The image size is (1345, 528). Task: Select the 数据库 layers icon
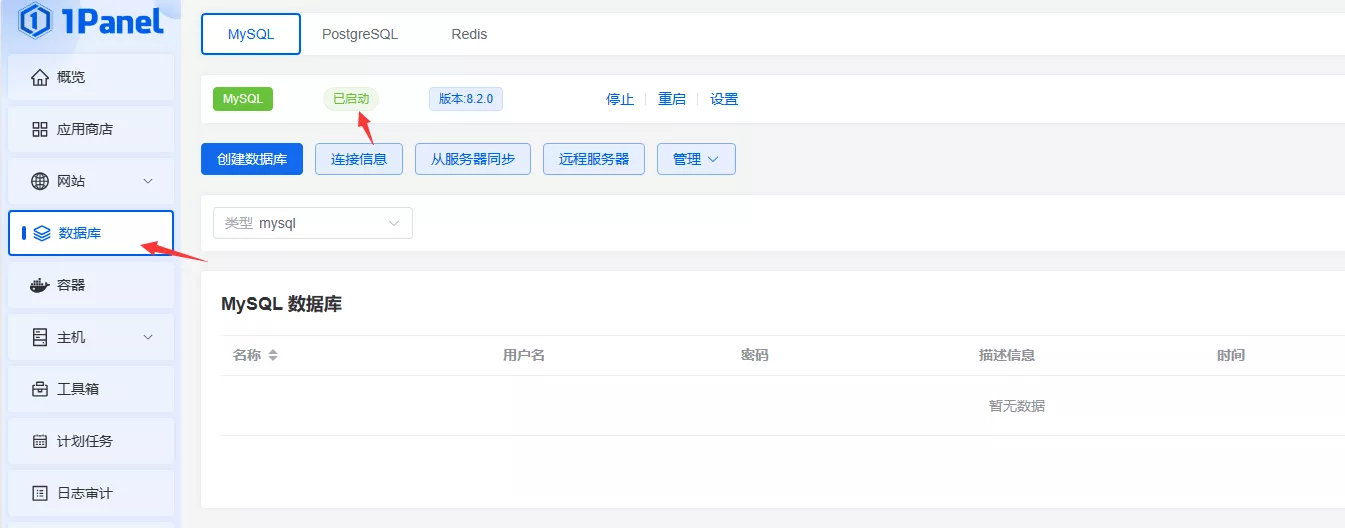[41, 233]
